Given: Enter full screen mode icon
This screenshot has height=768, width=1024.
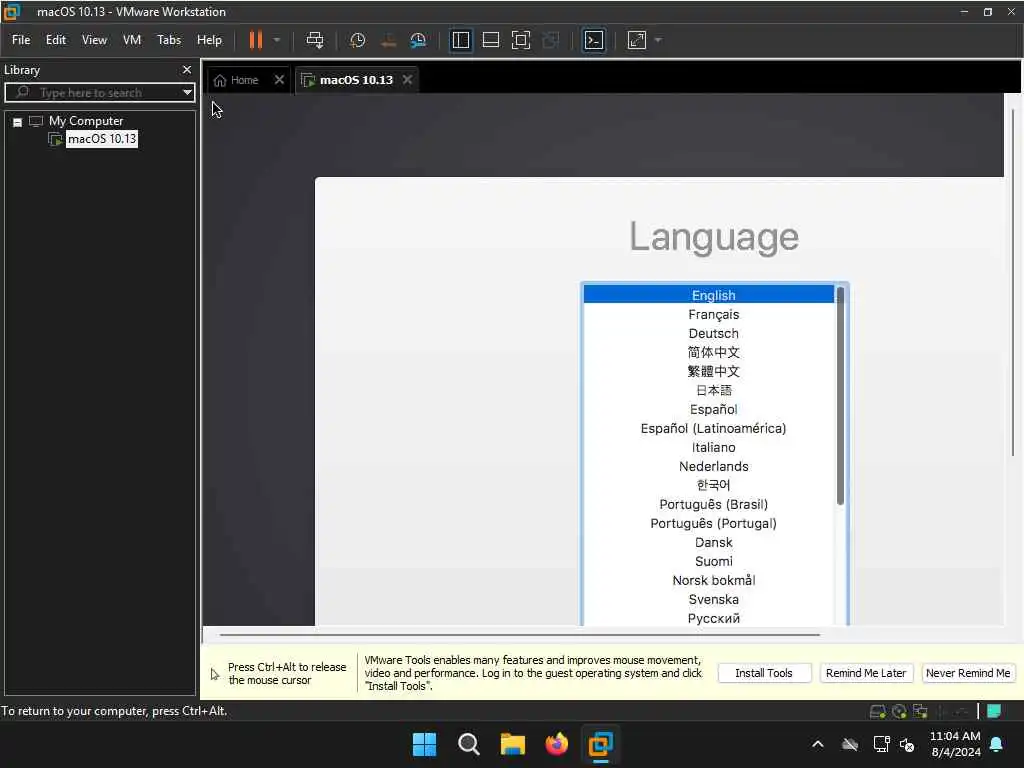Looking at the screenshot, I should [520, 40].
